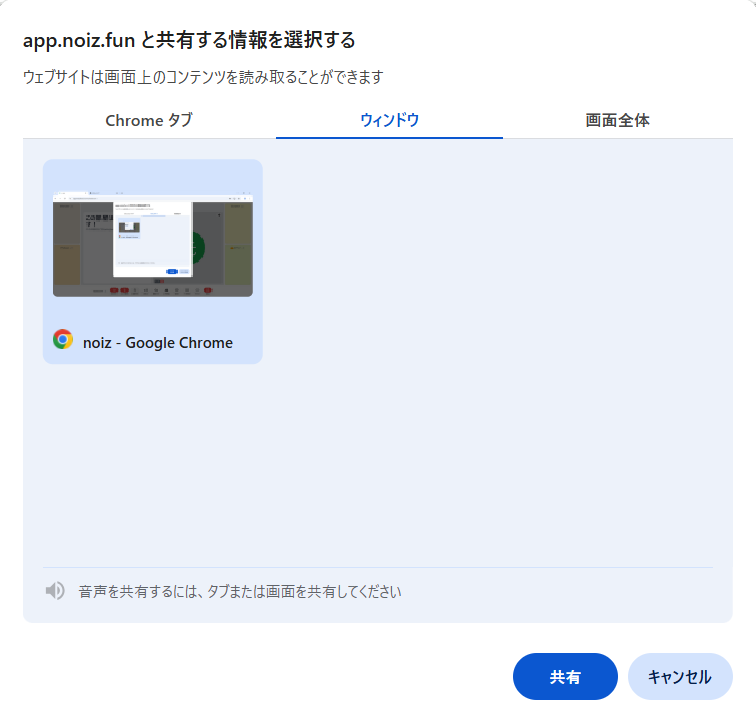Click the キャンセル button
The image size is (756, 717).
679,677
